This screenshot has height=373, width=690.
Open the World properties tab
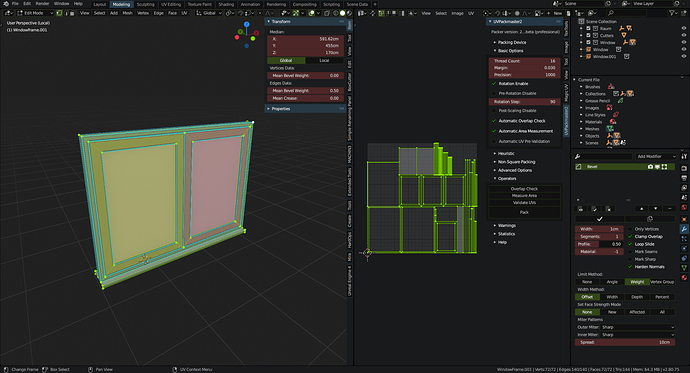684,207
